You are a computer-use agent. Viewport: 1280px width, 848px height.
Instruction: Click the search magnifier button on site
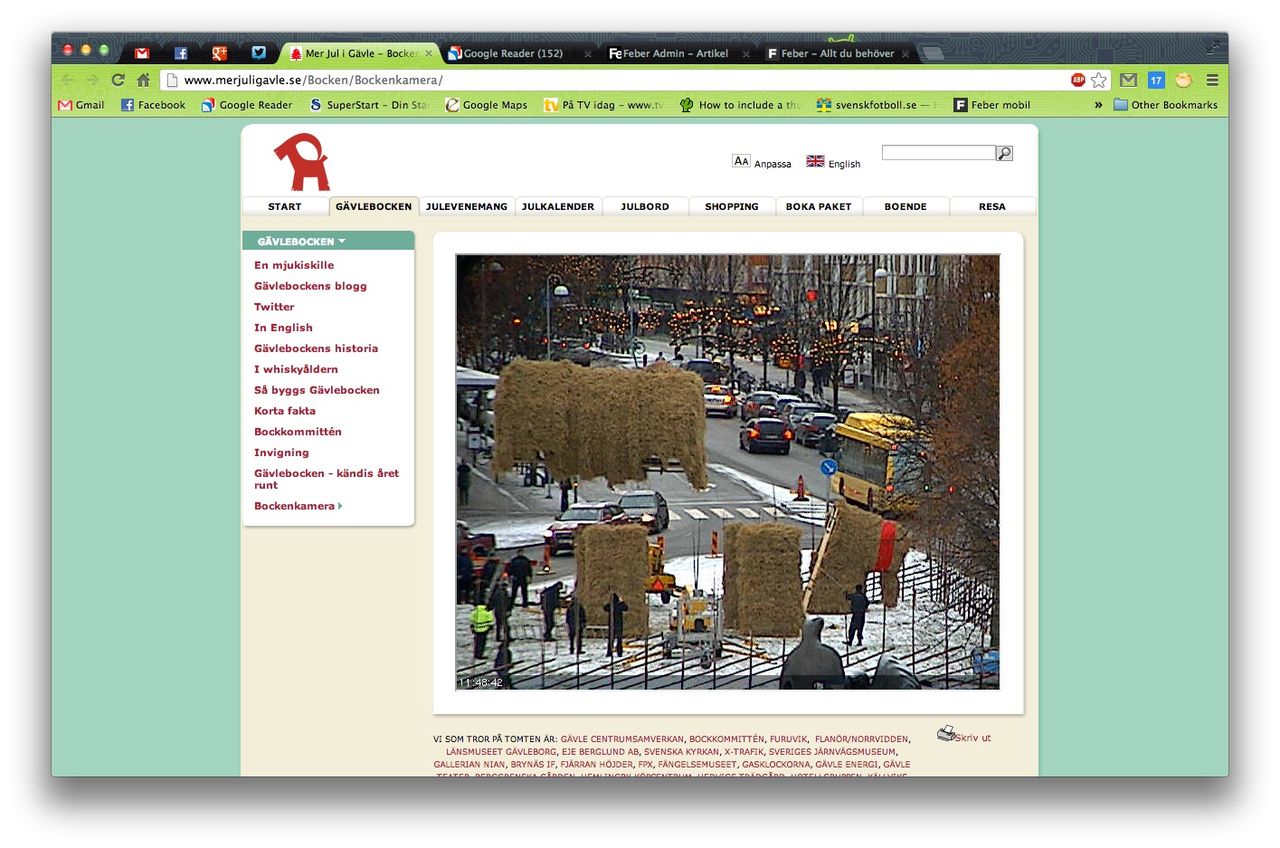pyautogui.click(x=1004, y=153)
